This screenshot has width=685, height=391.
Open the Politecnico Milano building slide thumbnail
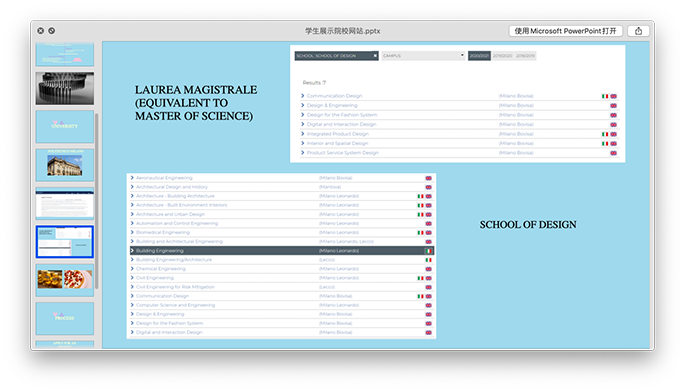65,165
